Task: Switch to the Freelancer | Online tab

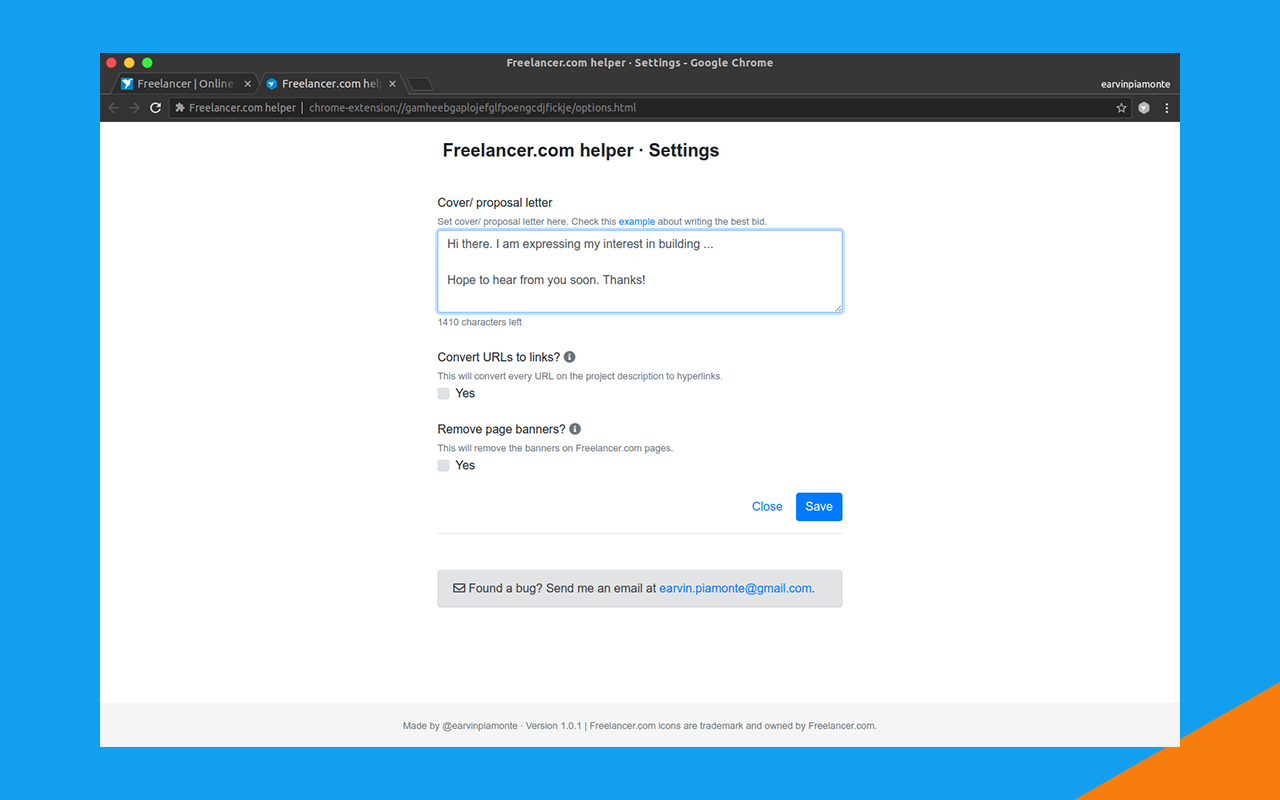Action: (x=185, y=84)
